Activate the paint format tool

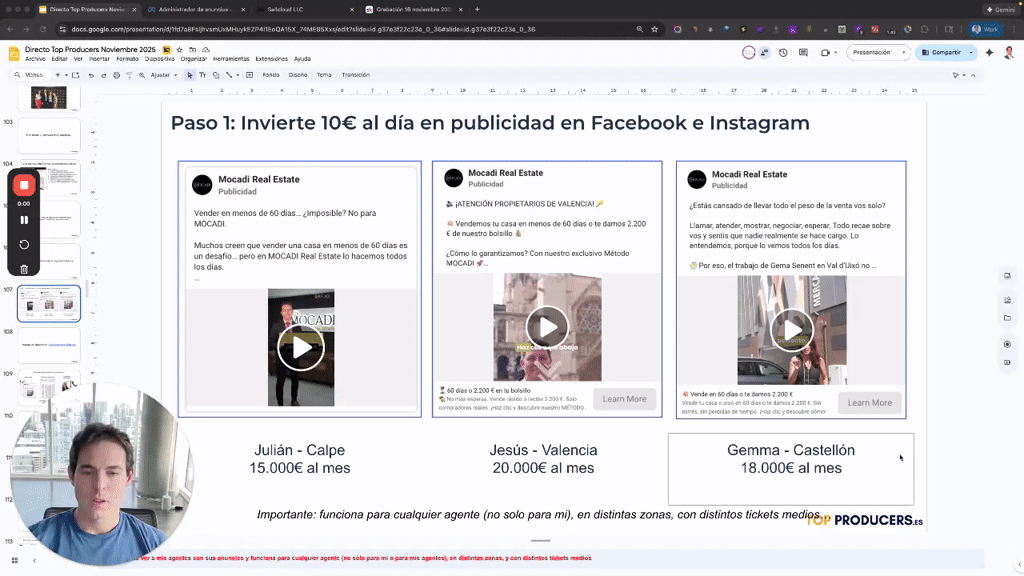click(129, 74)
